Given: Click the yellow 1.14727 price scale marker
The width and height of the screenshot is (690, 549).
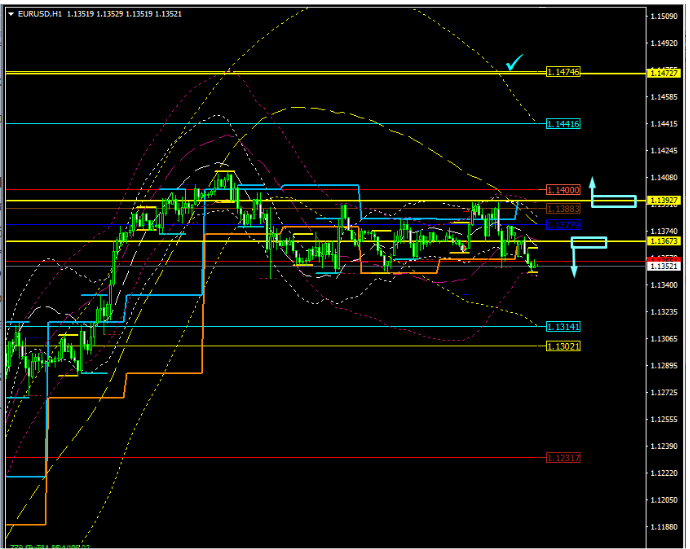Looking at the screenshot, I should click(x=664, y=73).
